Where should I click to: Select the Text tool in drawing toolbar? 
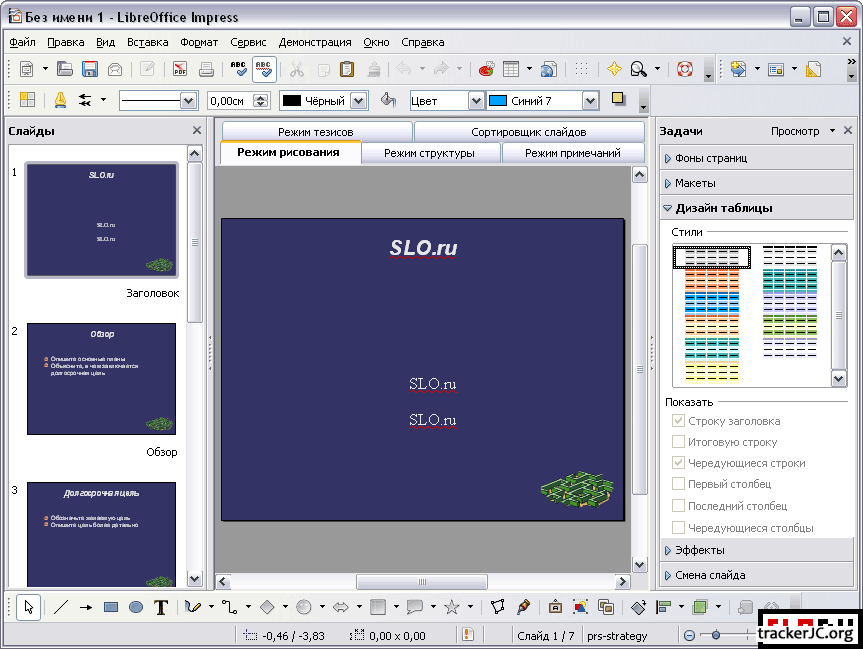160,607
